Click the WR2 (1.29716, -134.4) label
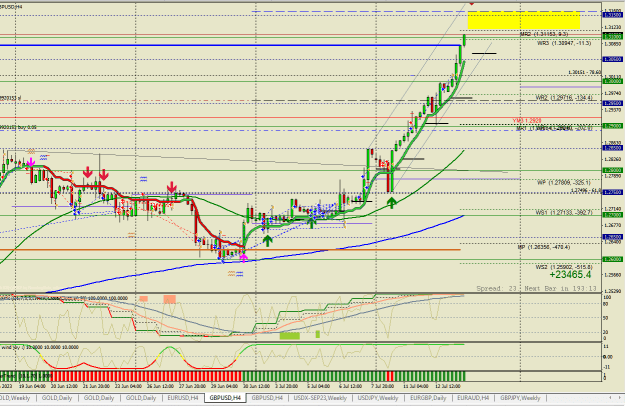This screenshot has height=406, width=625. click(564, 98)
